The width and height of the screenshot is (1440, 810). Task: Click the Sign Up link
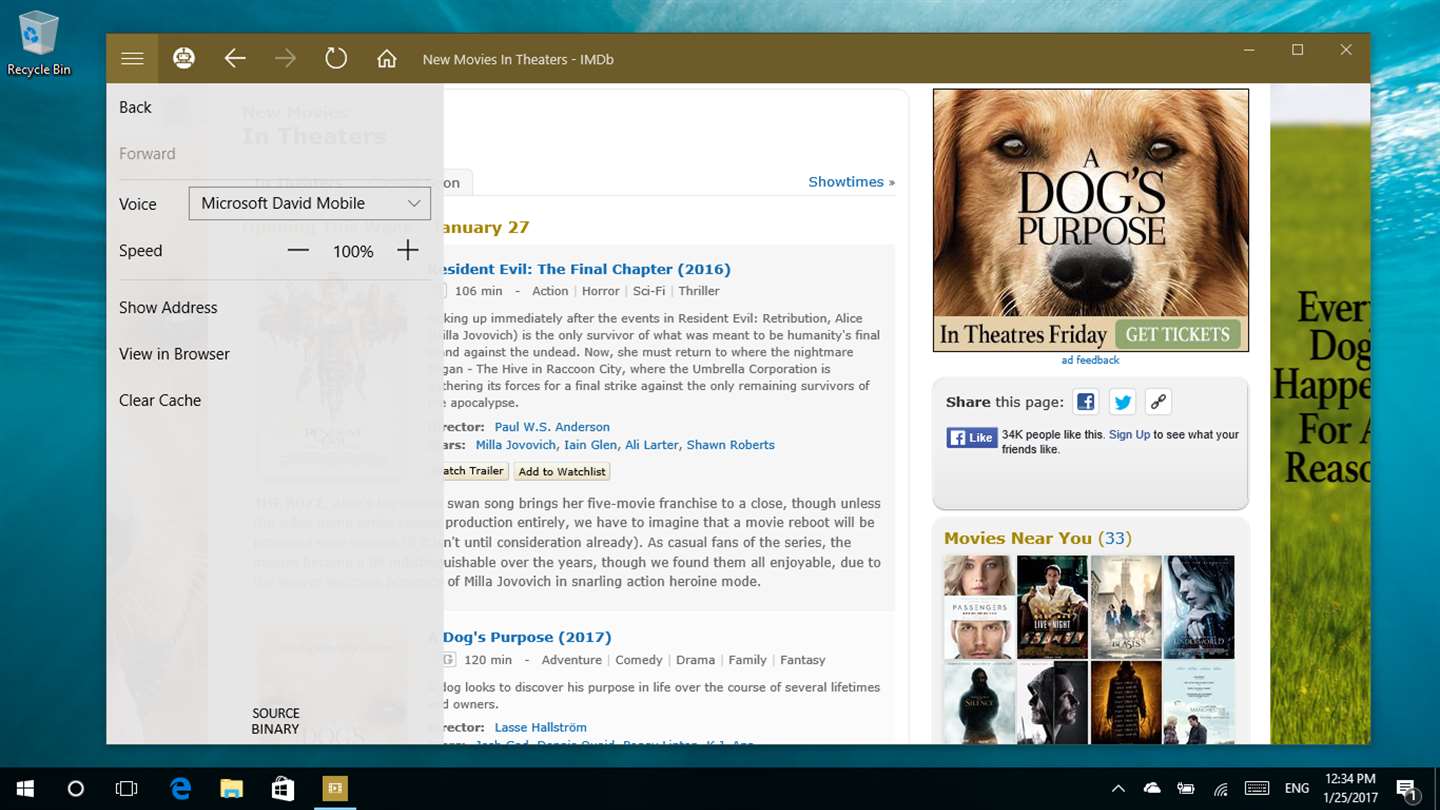coord(1129,435)
